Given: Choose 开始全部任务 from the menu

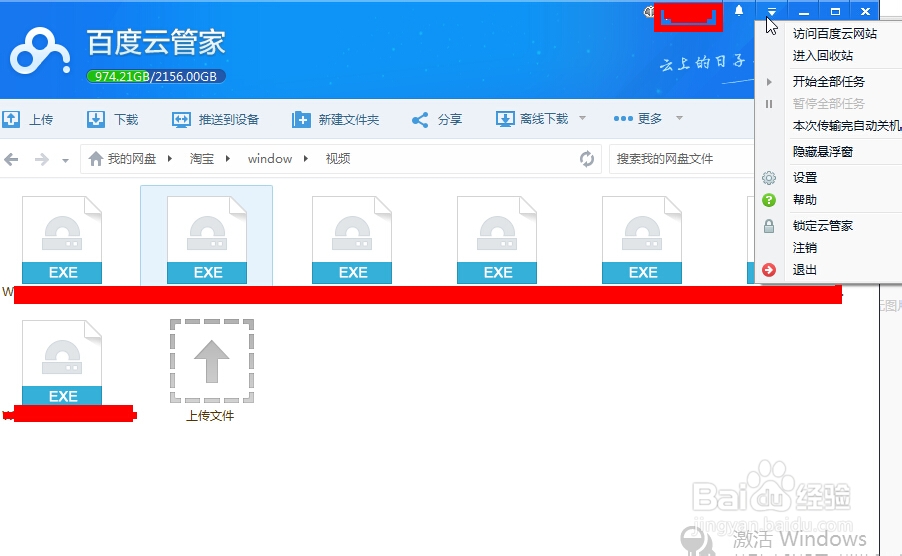Looking at the screenshot, I should pyautogui.click(x=828, y=82).
